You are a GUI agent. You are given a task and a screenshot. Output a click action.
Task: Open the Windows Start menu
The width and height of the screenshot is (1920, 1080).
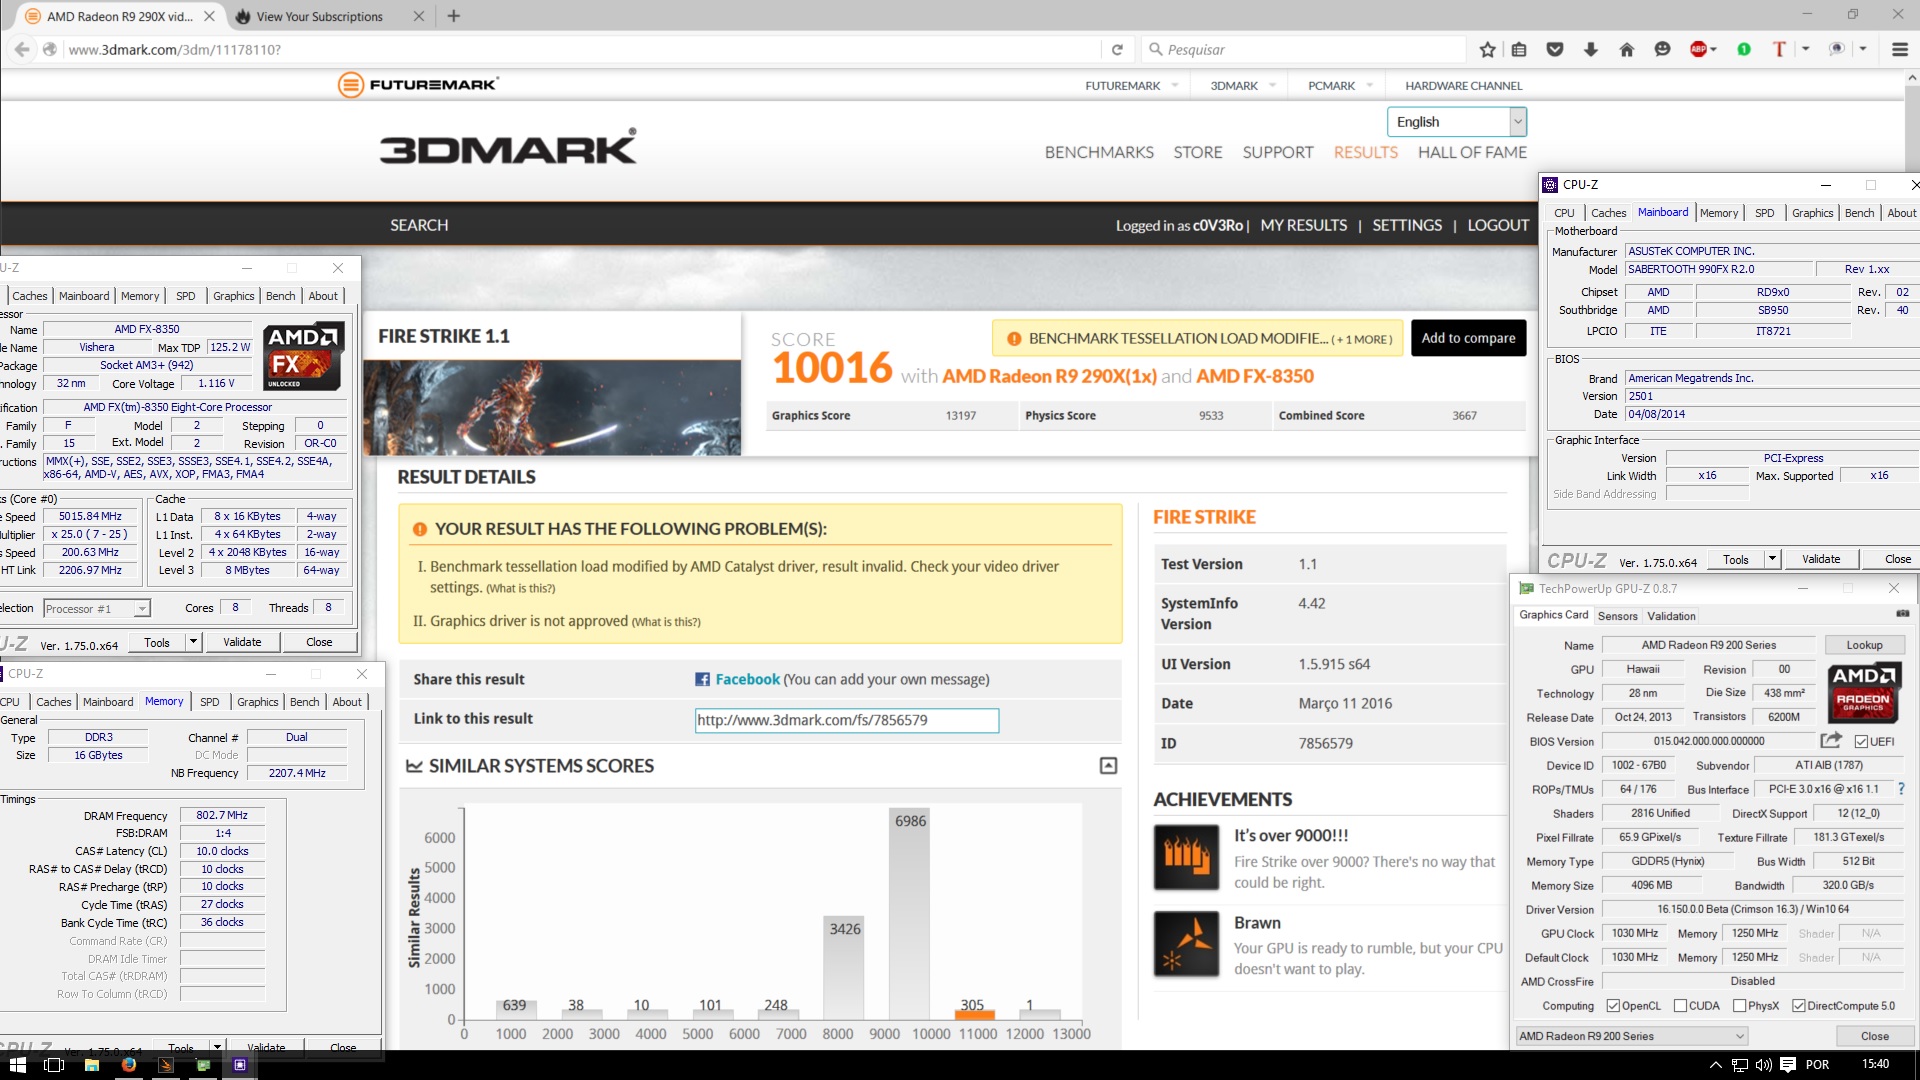(17, 1065)
